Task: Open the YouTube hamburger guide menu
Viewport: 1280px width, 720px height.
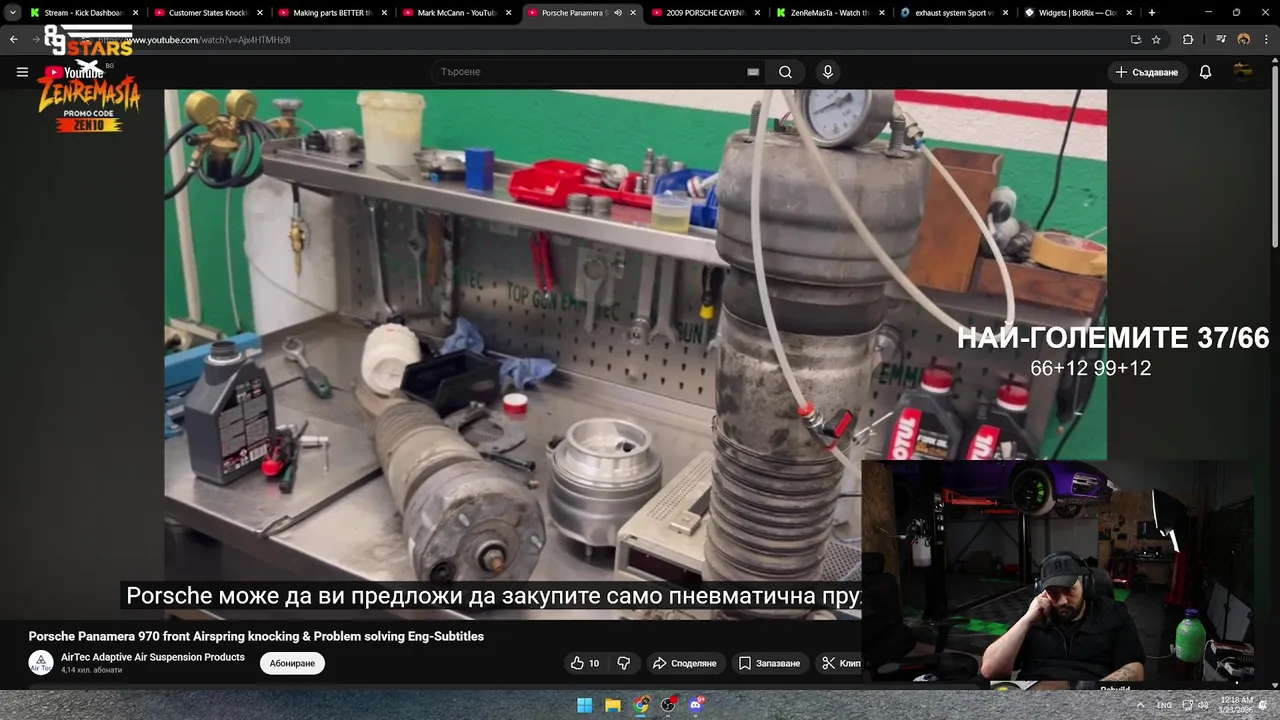Action: click(x=22, y=72)
